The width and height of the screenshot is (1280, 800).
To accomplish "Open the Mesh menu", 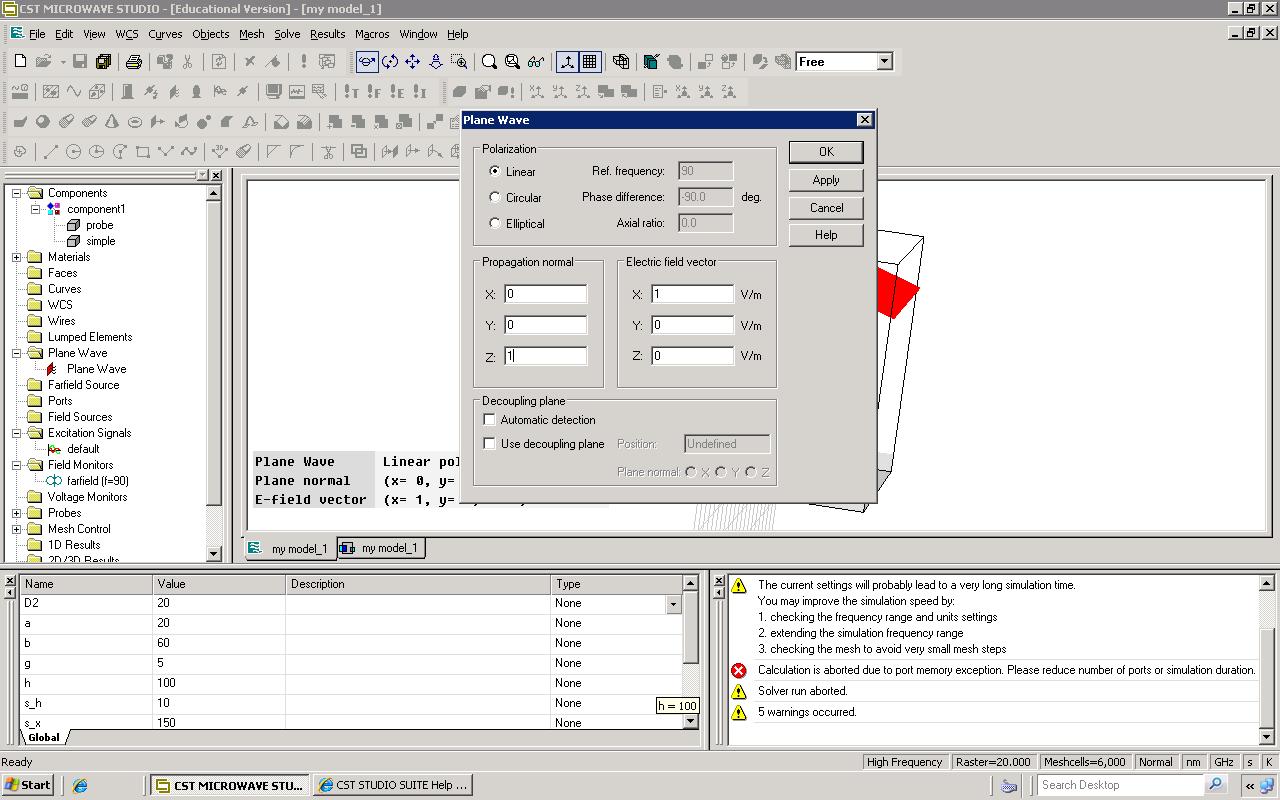I will coord(251,34).
